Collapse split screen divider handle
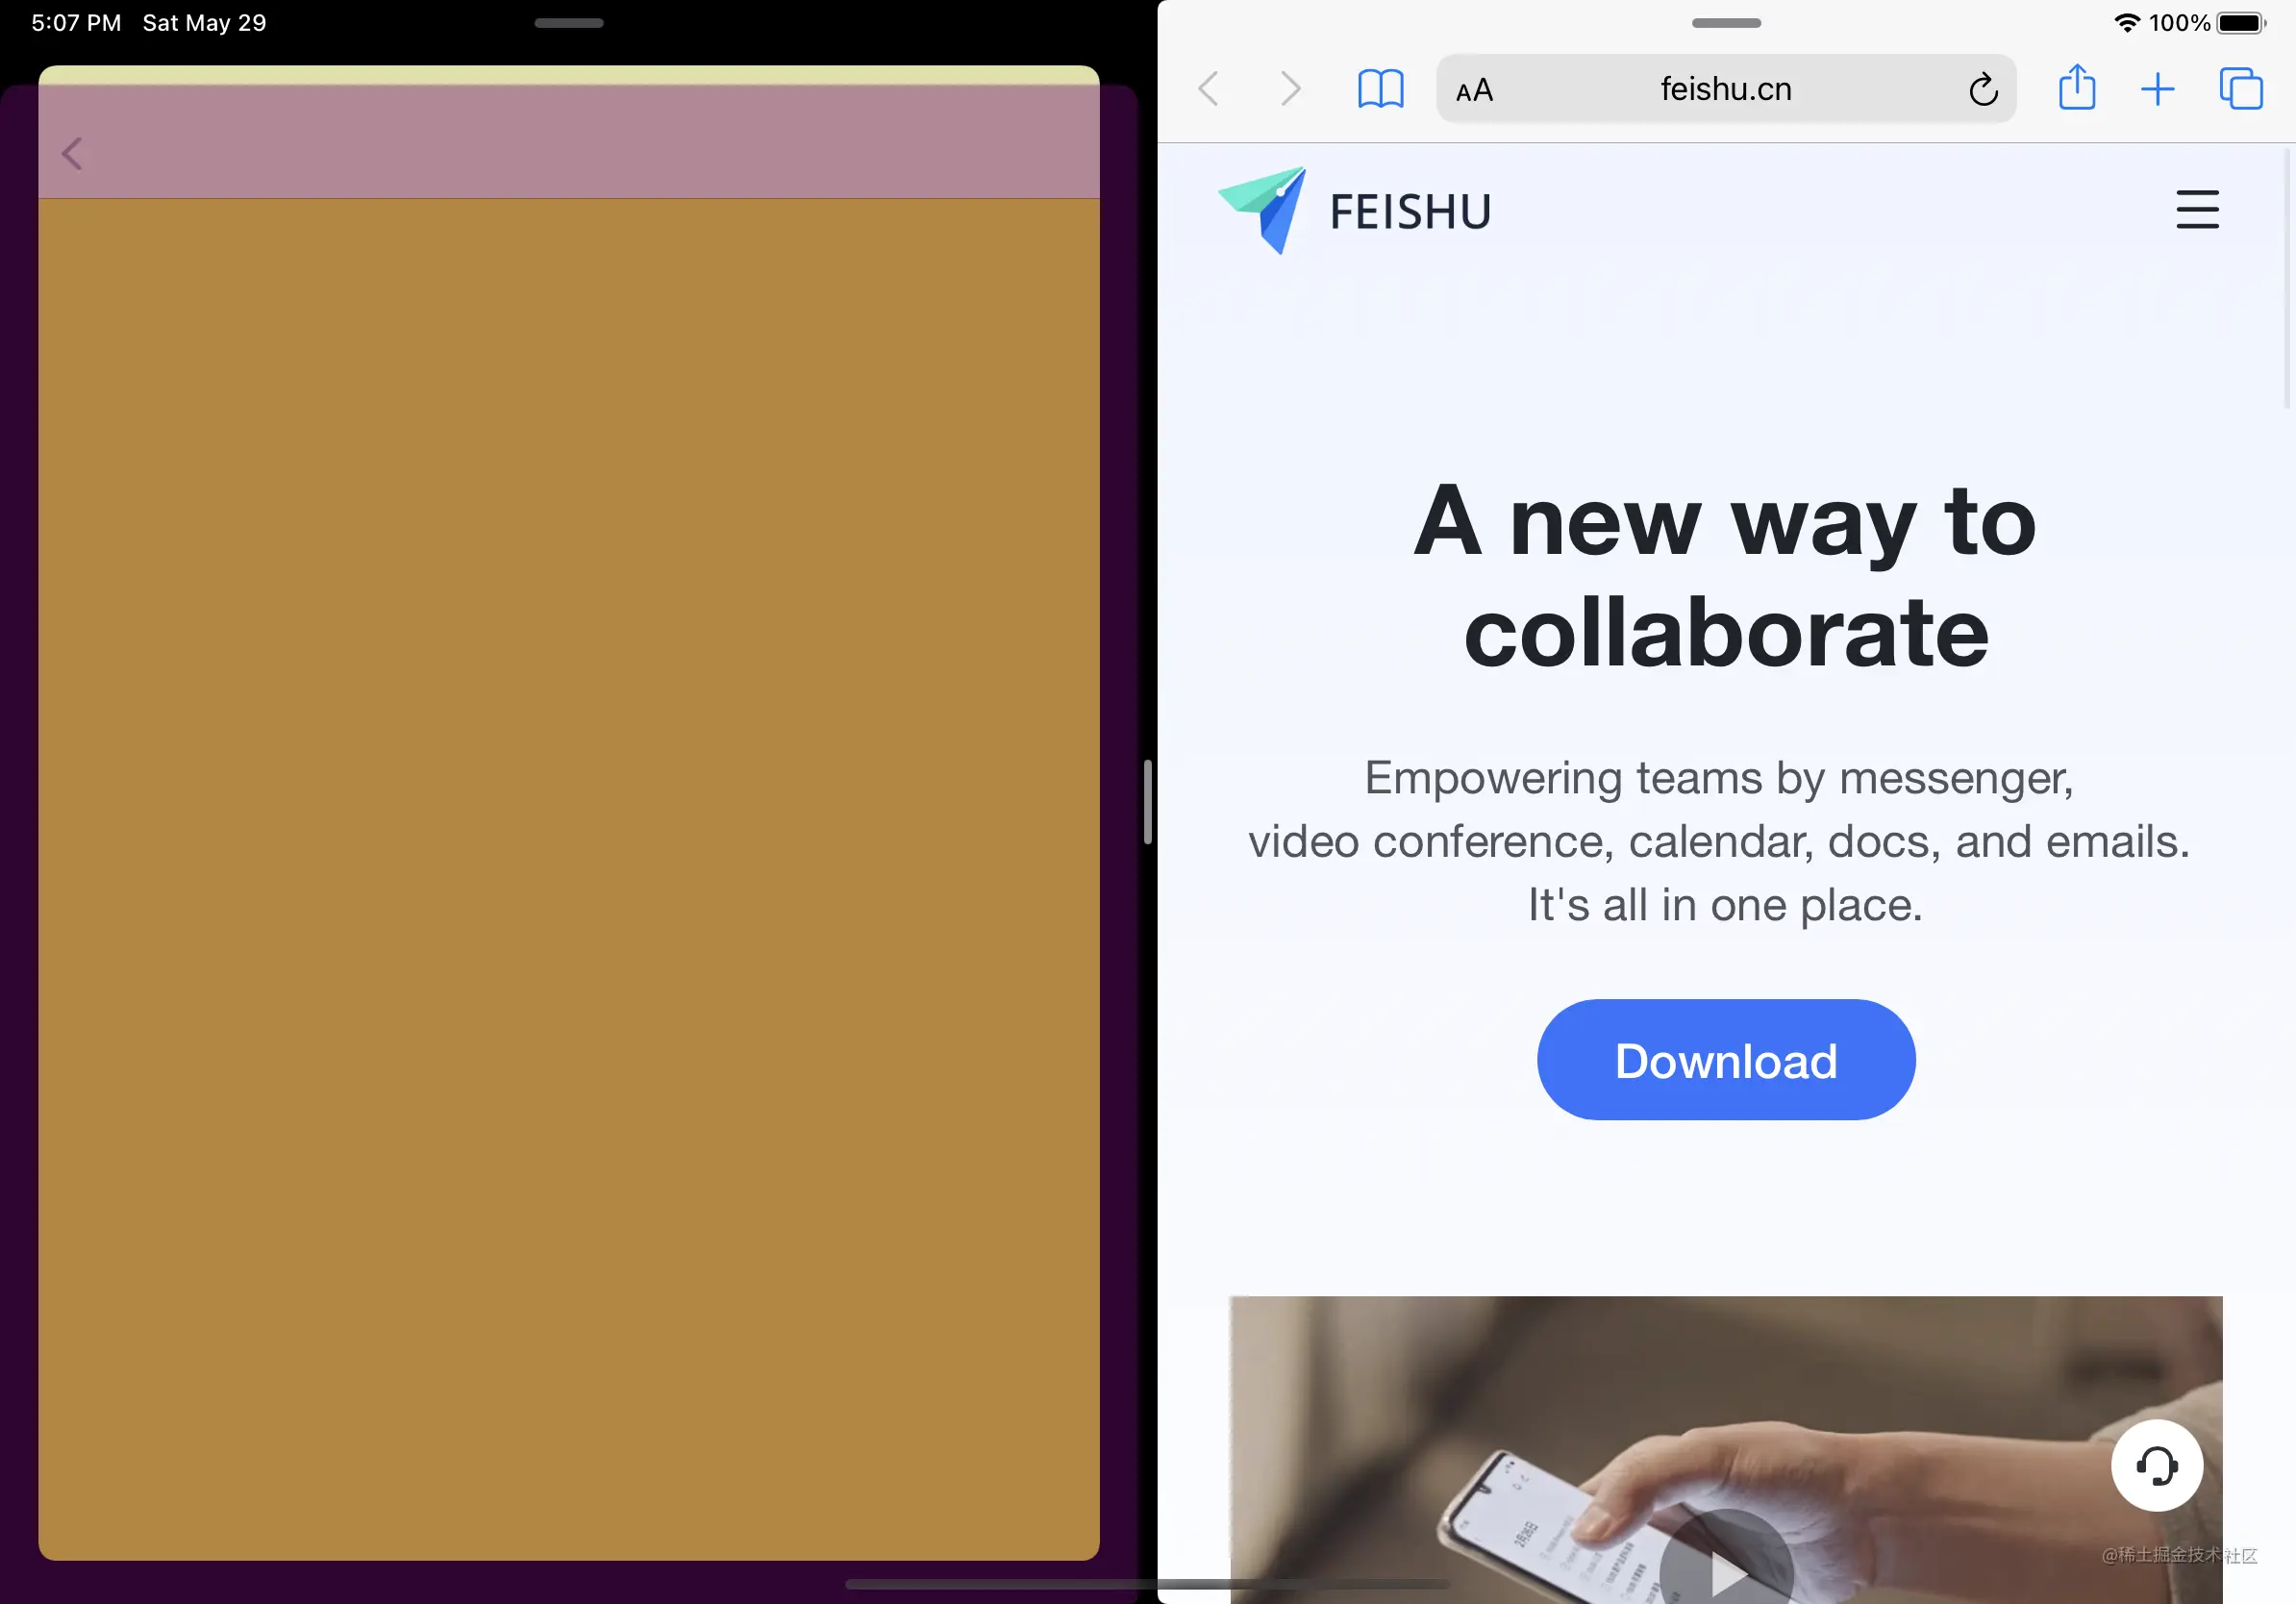 point(1148,801)
